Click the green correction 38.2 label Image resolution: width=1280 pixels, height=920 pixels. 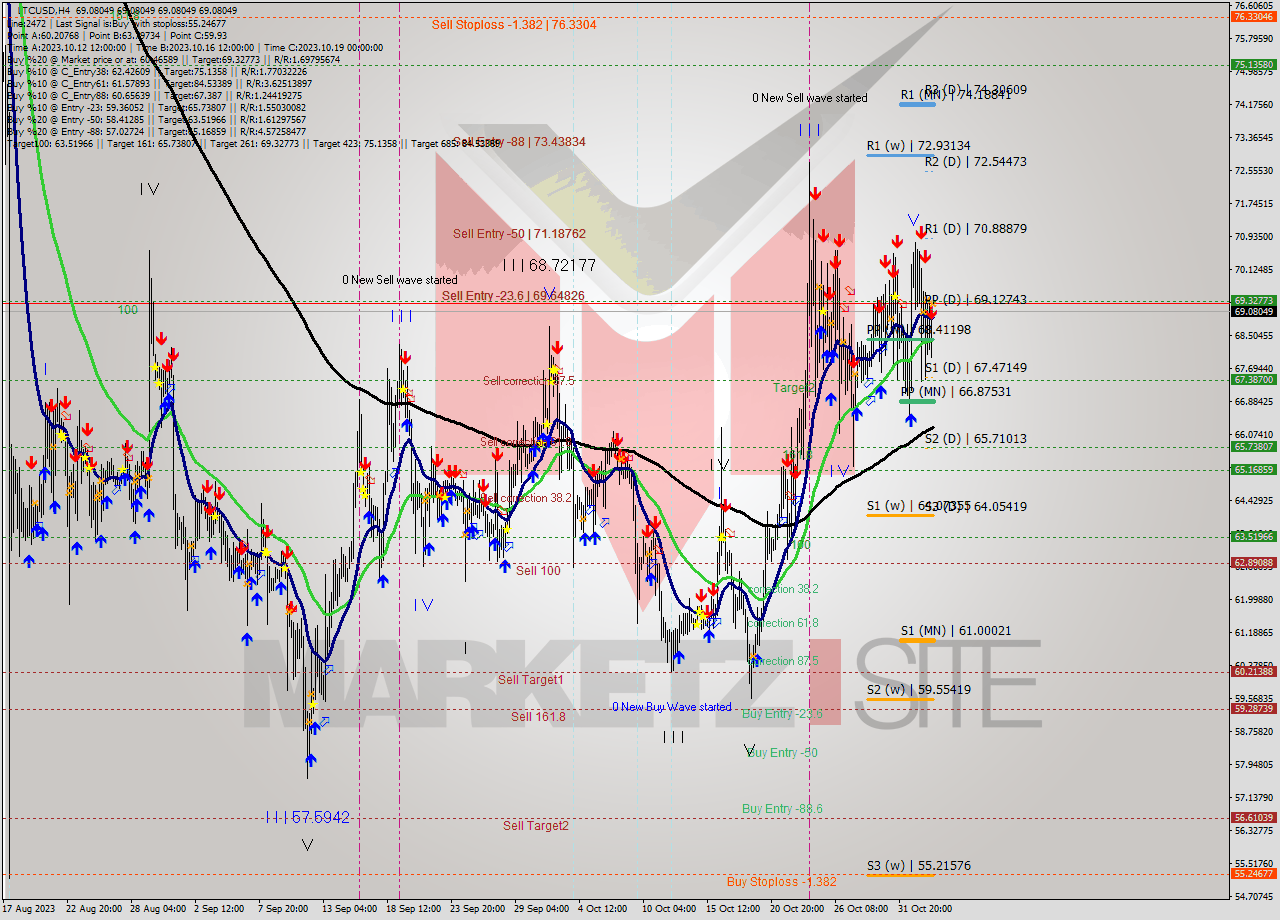784,589
